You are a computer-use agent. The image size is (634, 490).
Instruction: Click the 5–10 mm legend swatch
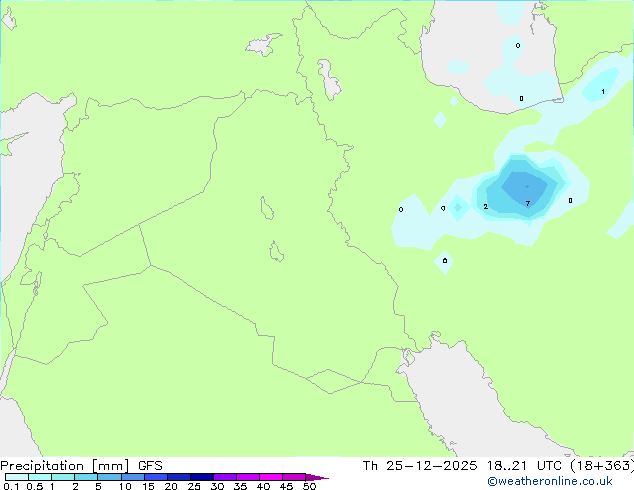[109, 477]
